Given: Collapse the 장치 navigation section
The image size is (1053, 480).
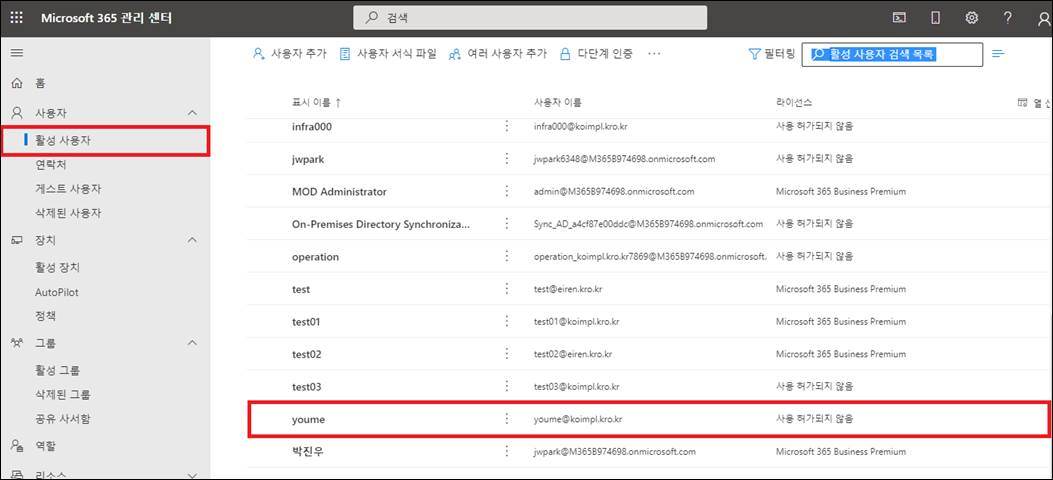Looking at the screenshot, I should click(x=192, y=240).
